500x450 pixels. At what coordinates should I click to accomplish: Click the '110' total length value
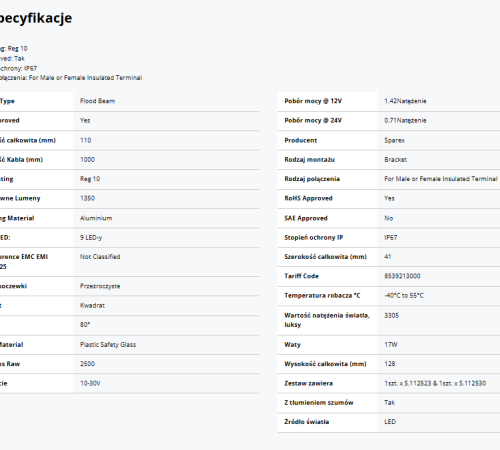(86, 140)
